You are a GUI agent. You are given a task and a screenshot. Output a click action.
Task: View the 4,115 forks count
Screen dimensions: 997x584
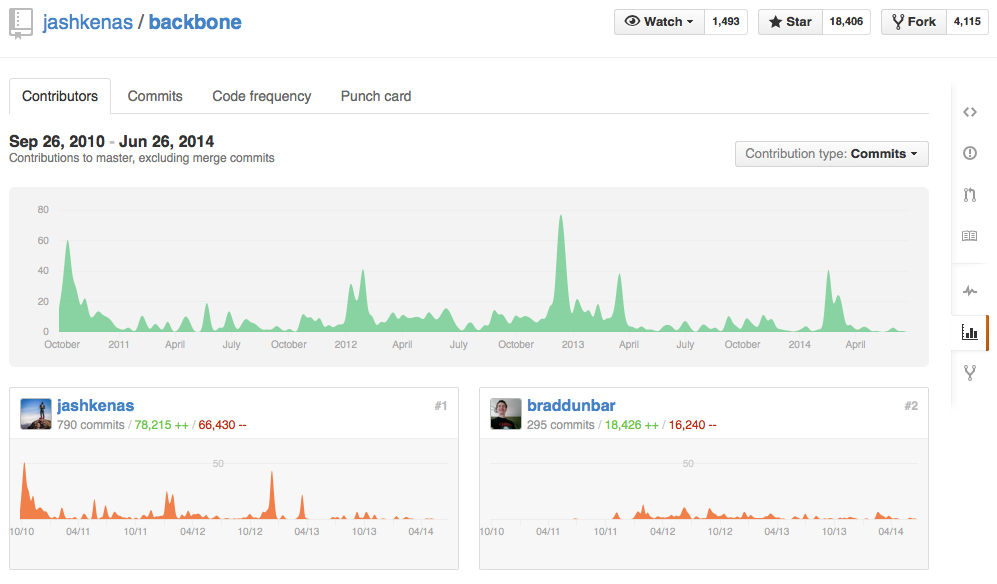[x=967, y=22]
